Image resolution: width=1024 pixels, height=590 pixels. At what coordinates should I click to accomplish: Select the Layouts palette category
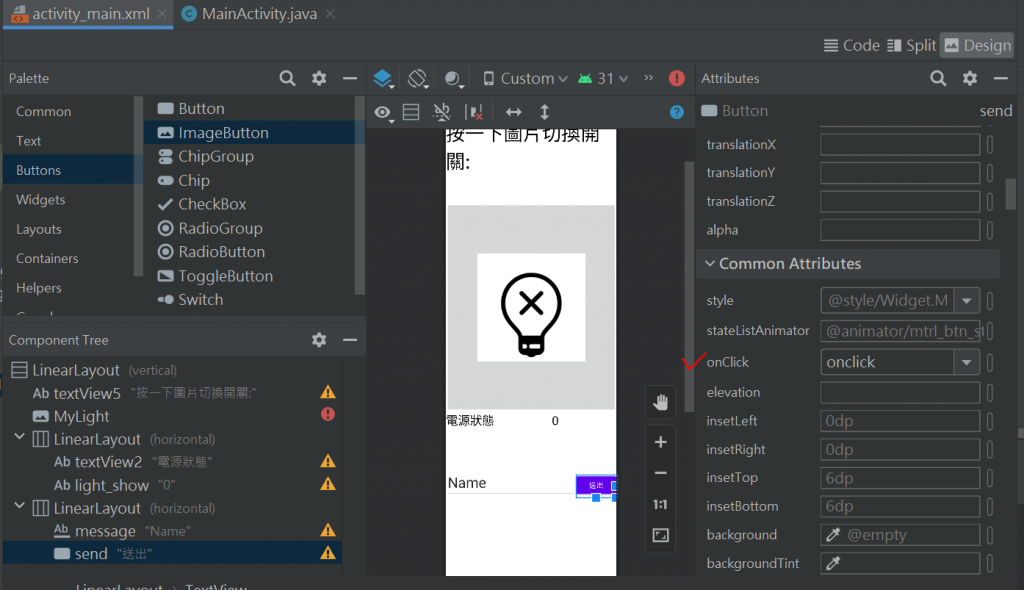point(39,229)
